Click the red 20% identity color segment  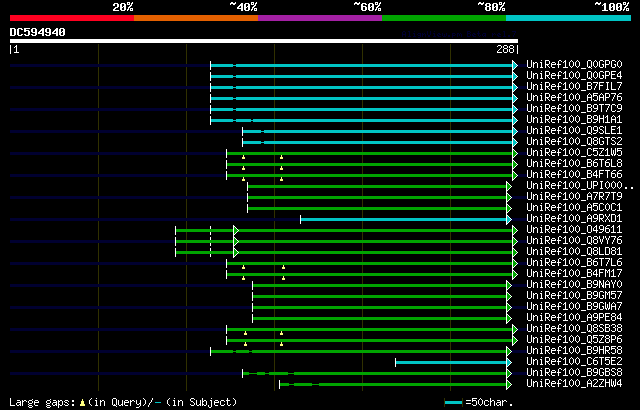(72, 18)
